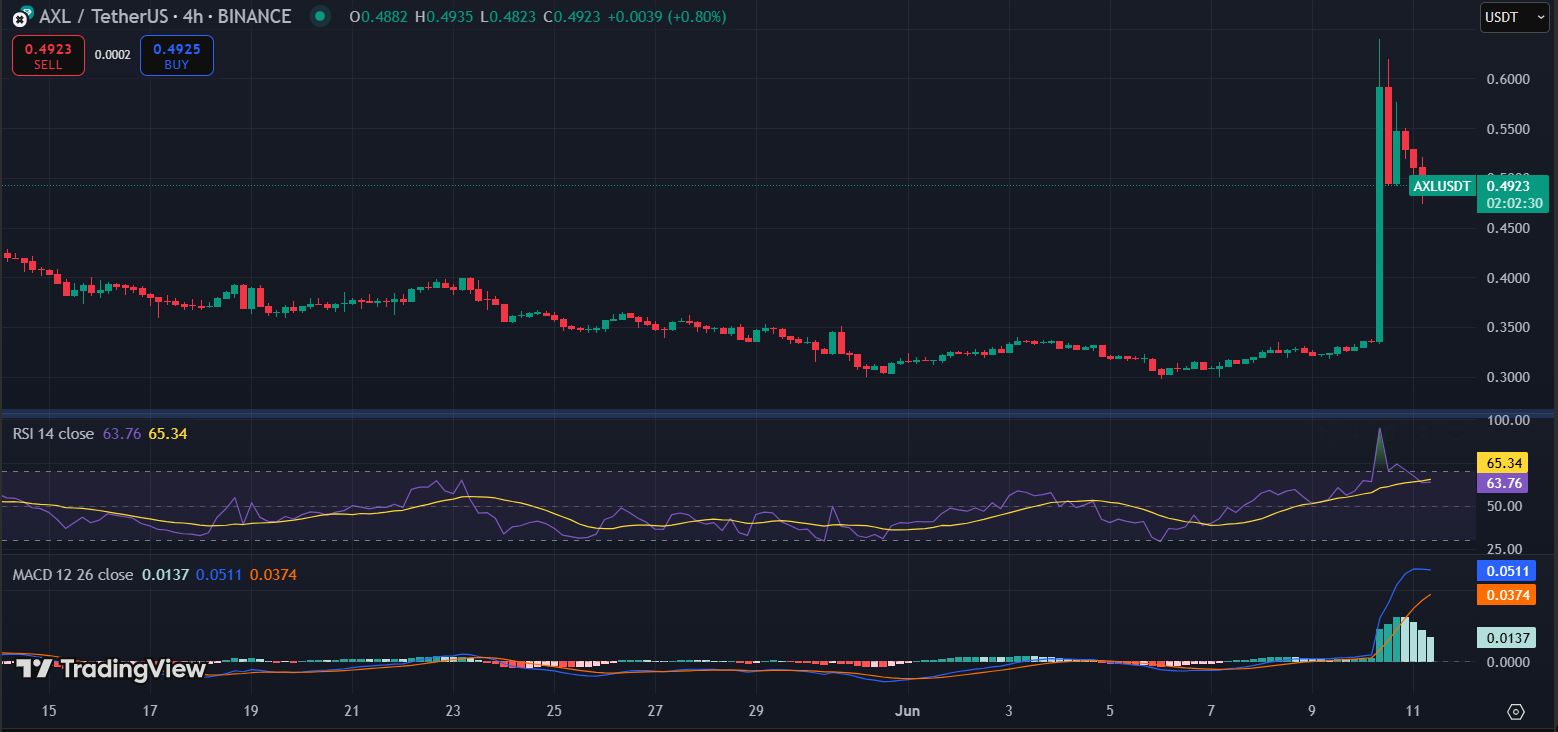
Task: Click the 25.00 RSI axis label
Action: (1506, 549)
